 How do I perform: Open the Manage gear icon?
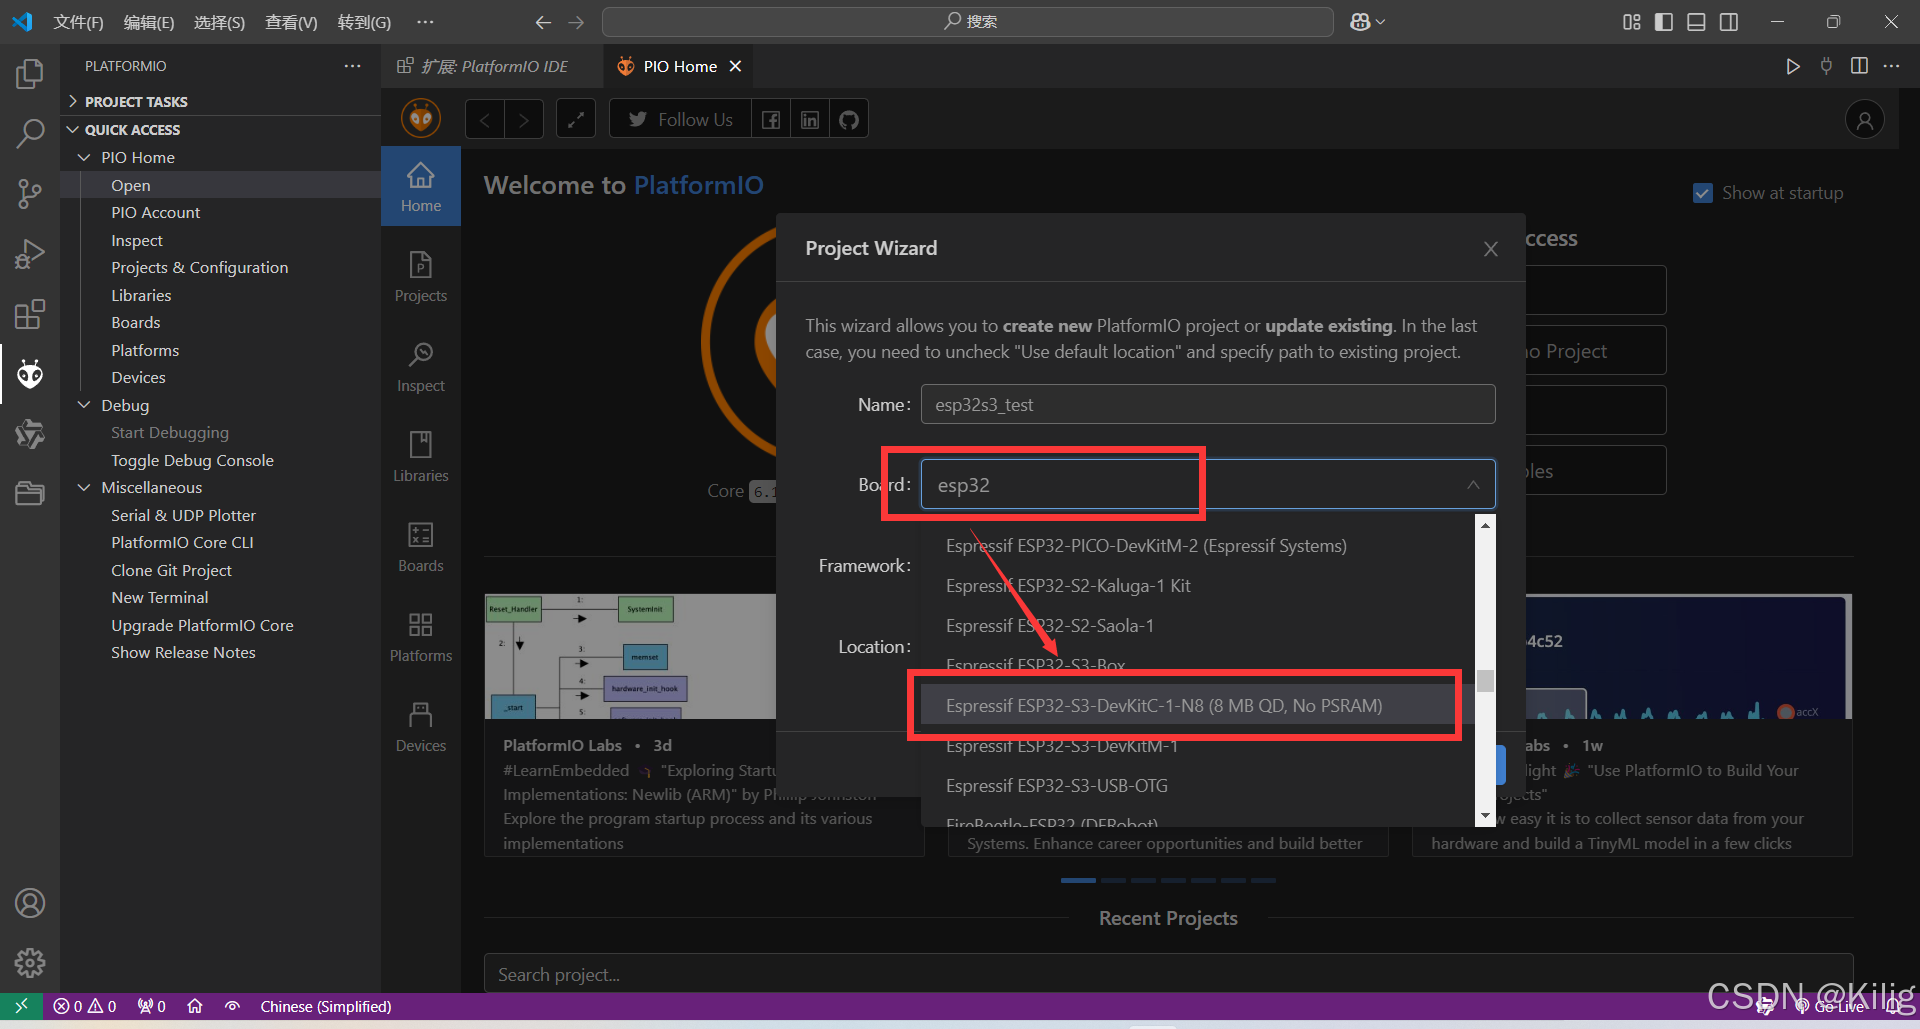click(x=30, y=963)
